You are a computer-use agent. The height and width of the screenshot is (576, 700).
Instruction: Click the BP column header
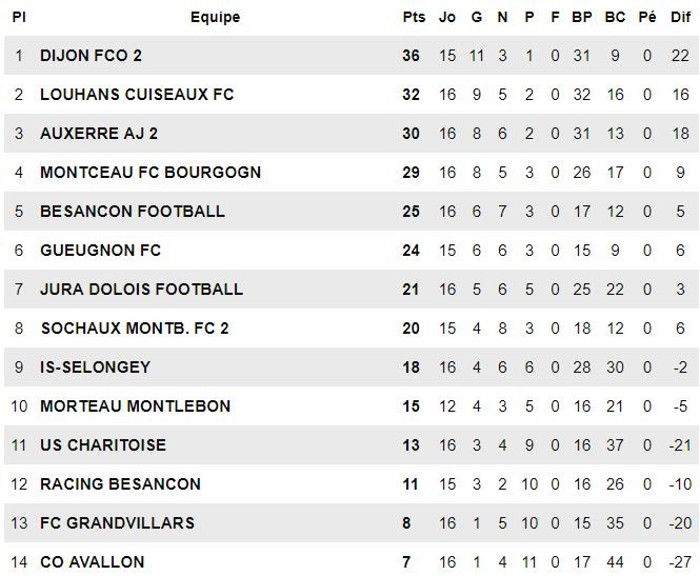(x=582, y=17)
